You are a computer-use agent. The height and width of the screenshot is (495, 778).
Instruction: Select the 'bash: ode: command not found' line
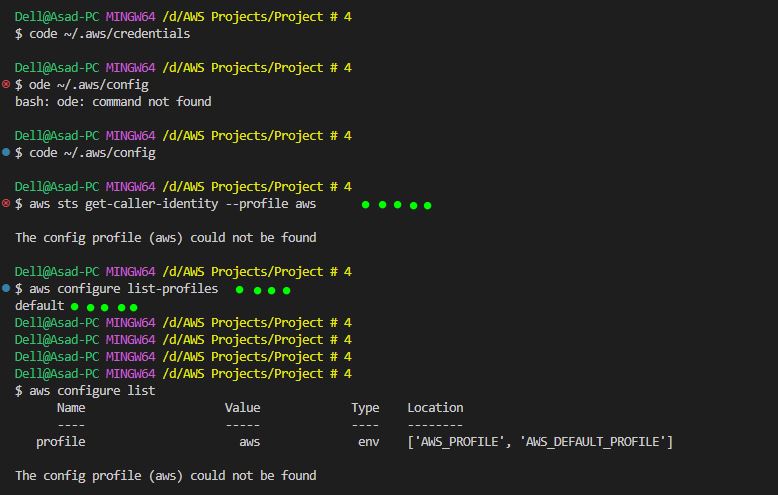tap(113, 102)
